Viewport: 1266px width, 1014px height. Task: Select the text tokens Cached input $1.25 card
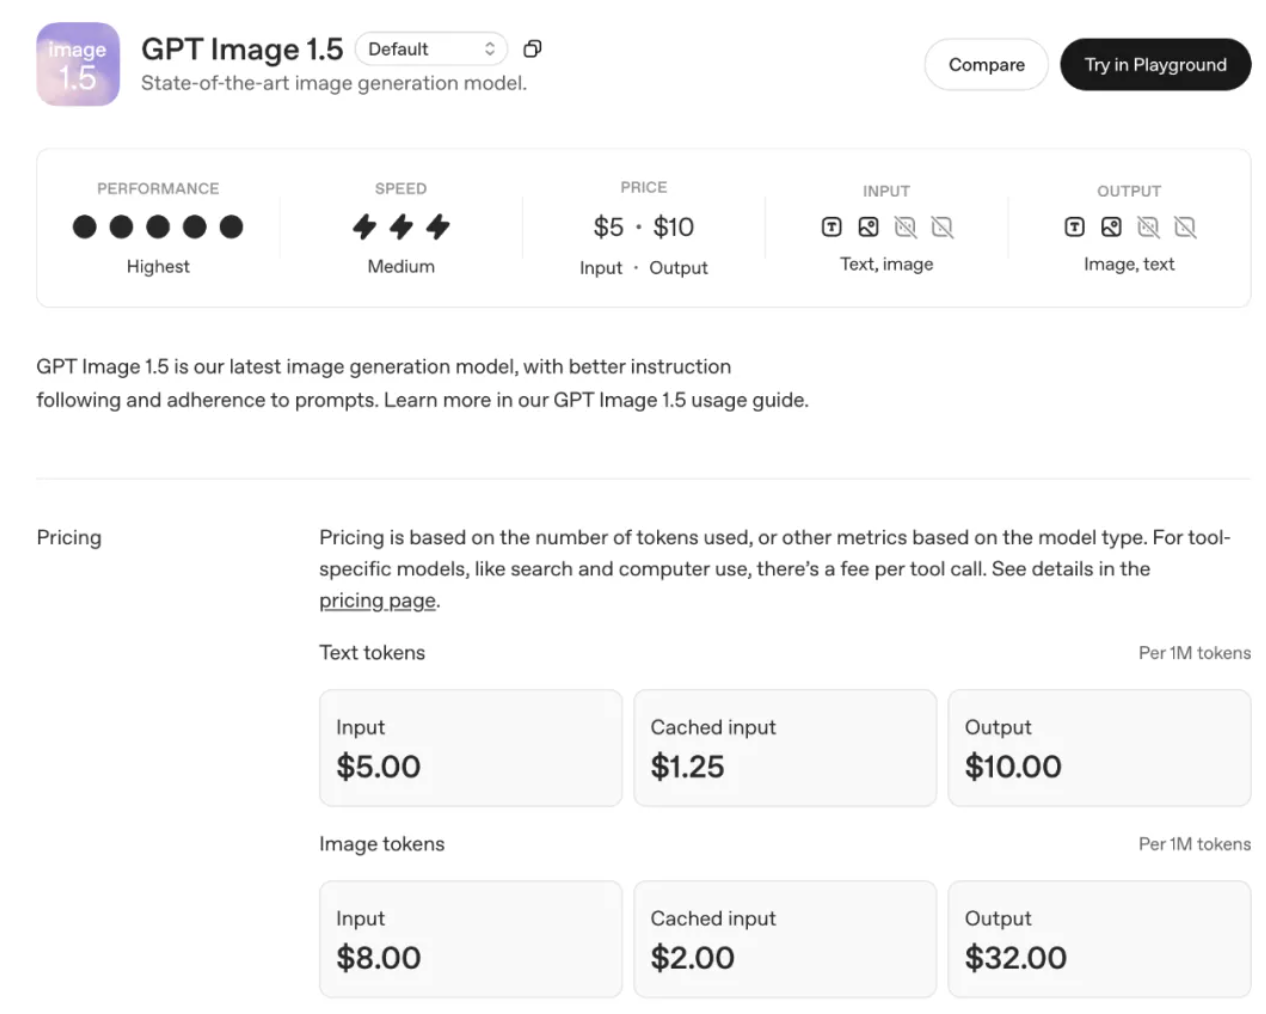(x=785, y=747)
